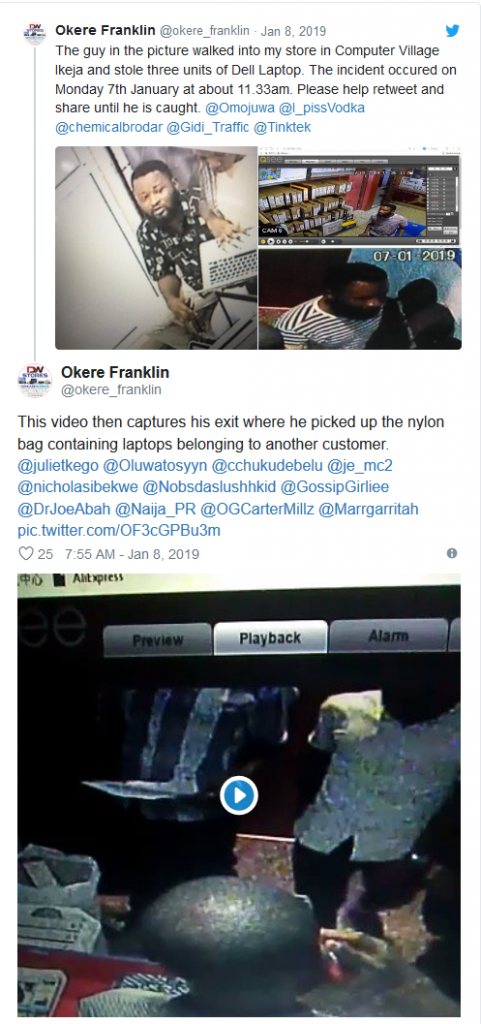
Task: Open tweet info circle icon
Action: point(452,553)
